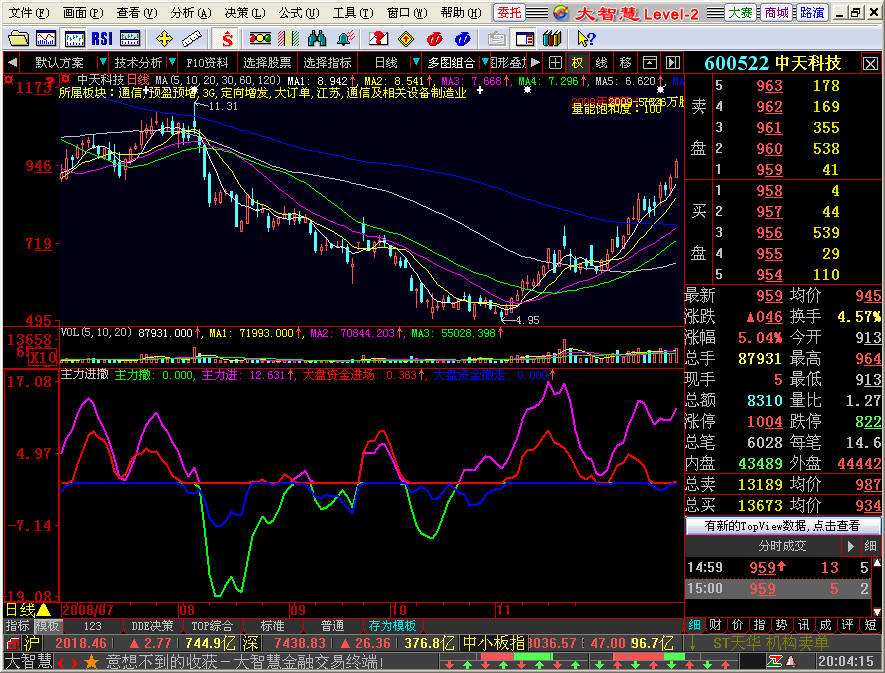Open the 决策(L) menu
The image size is (885, 673).
(x=245, y=12)
